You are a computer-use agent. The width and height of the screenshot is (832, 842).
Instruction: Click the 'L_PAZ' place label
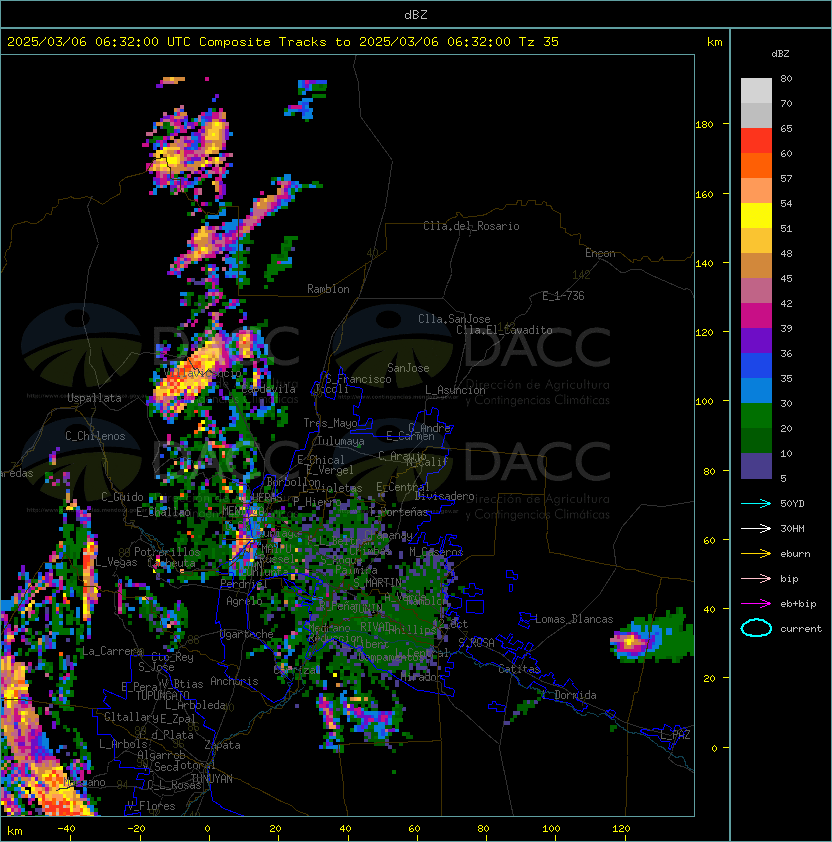(x=675, y=735)
